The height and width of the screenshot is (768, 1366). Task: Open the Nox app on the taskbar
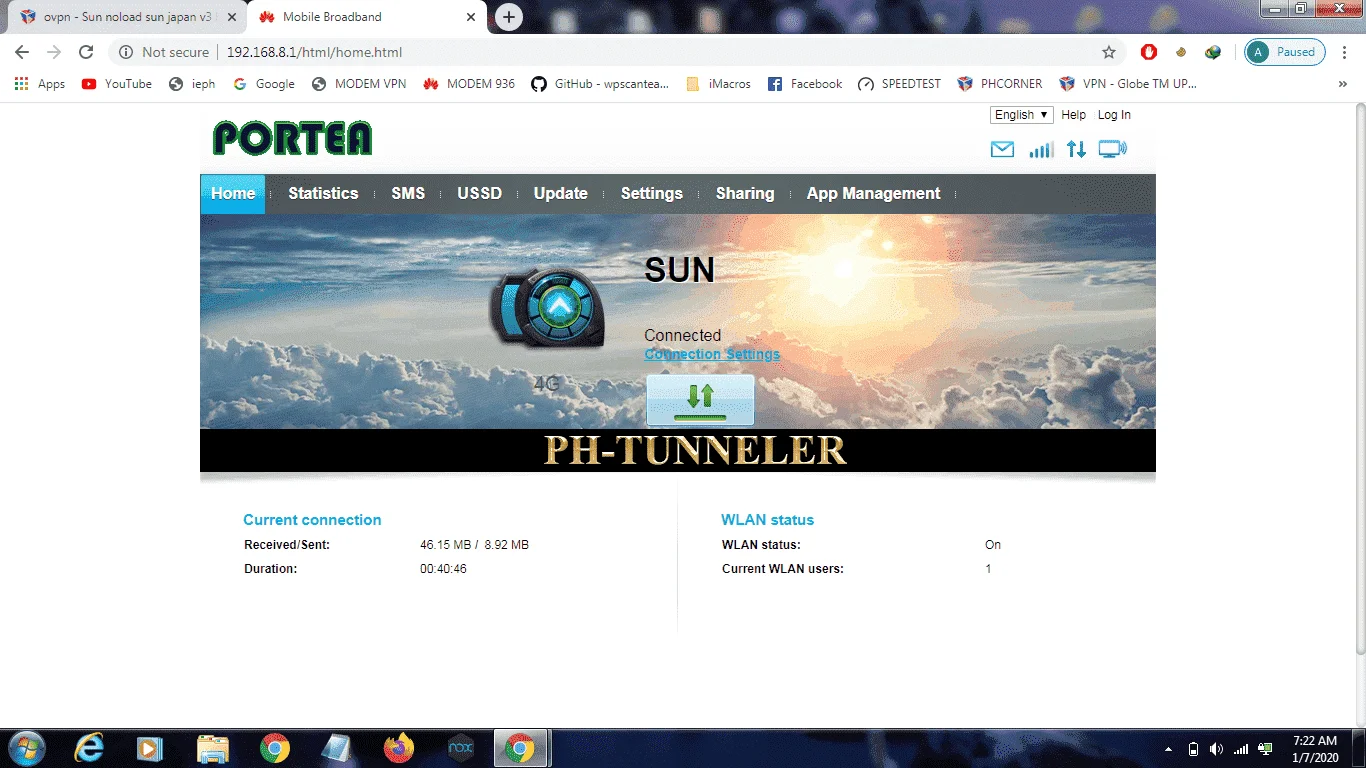coord(460,748)
